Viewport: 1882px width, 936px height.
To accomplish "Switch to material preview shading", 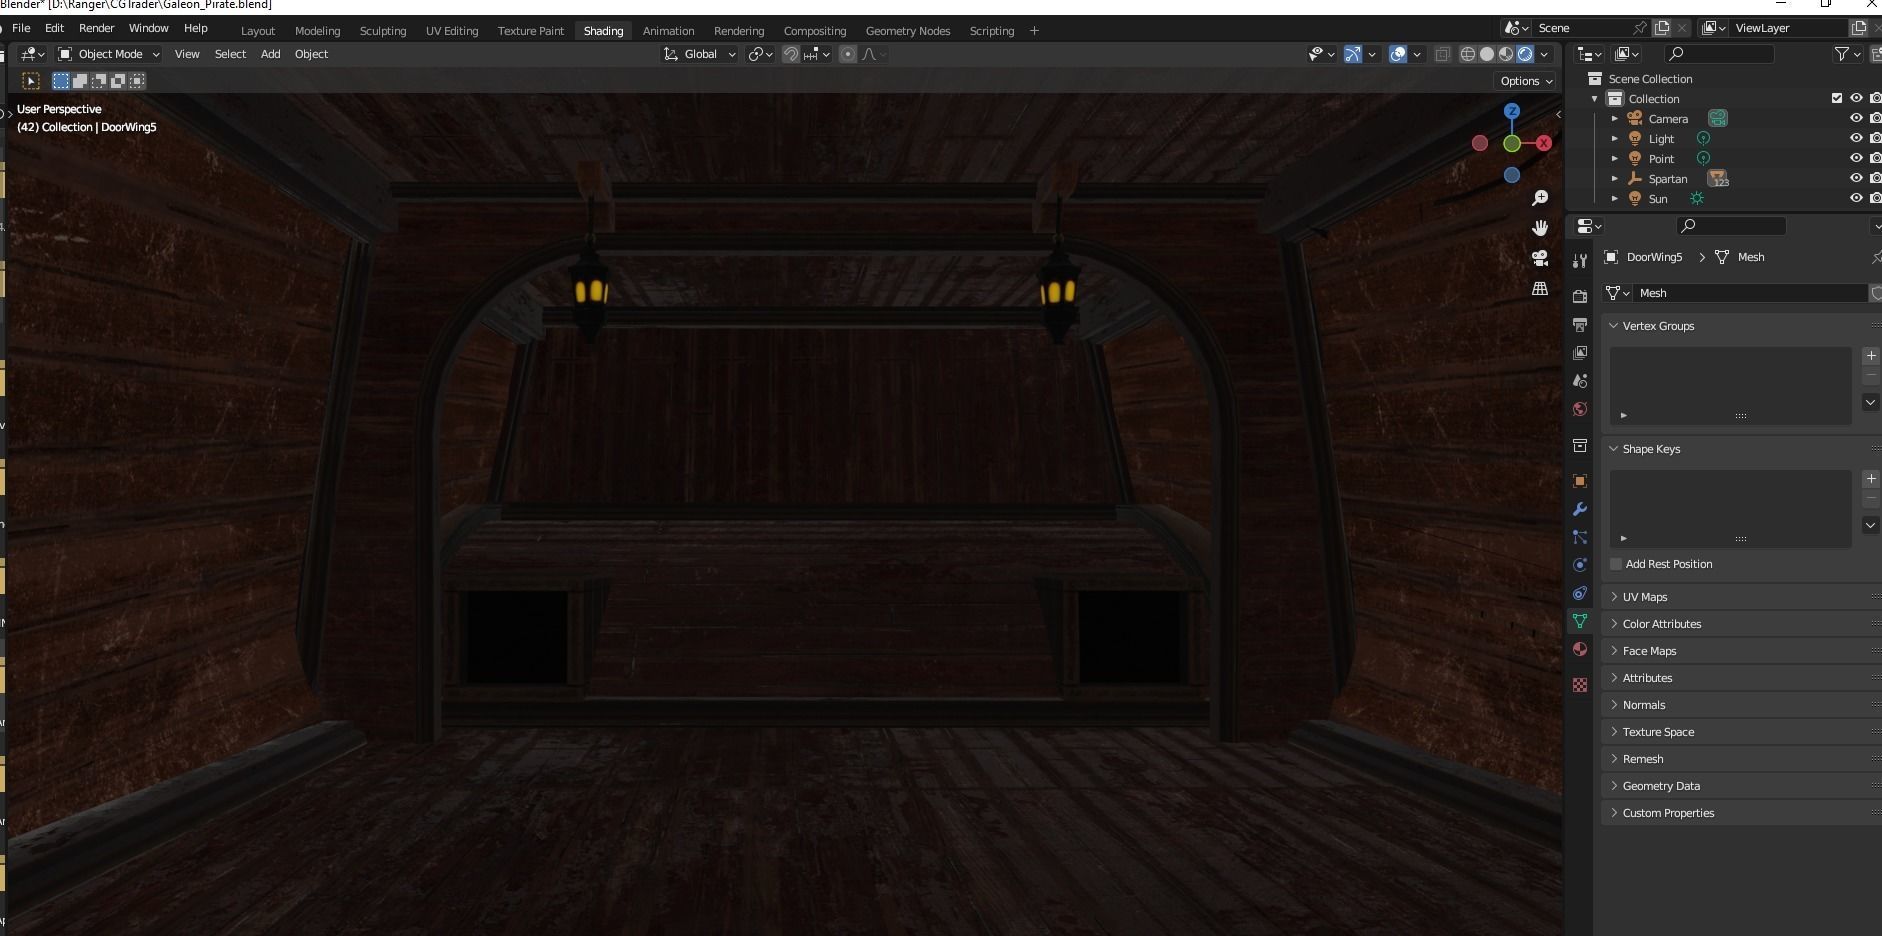I will point(1506,54).
